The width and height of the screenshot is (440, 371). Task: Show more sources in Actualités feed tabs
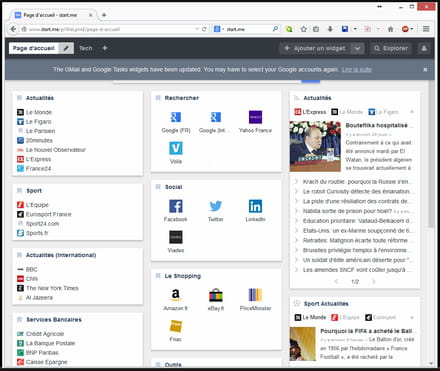(x=412, y=112)
